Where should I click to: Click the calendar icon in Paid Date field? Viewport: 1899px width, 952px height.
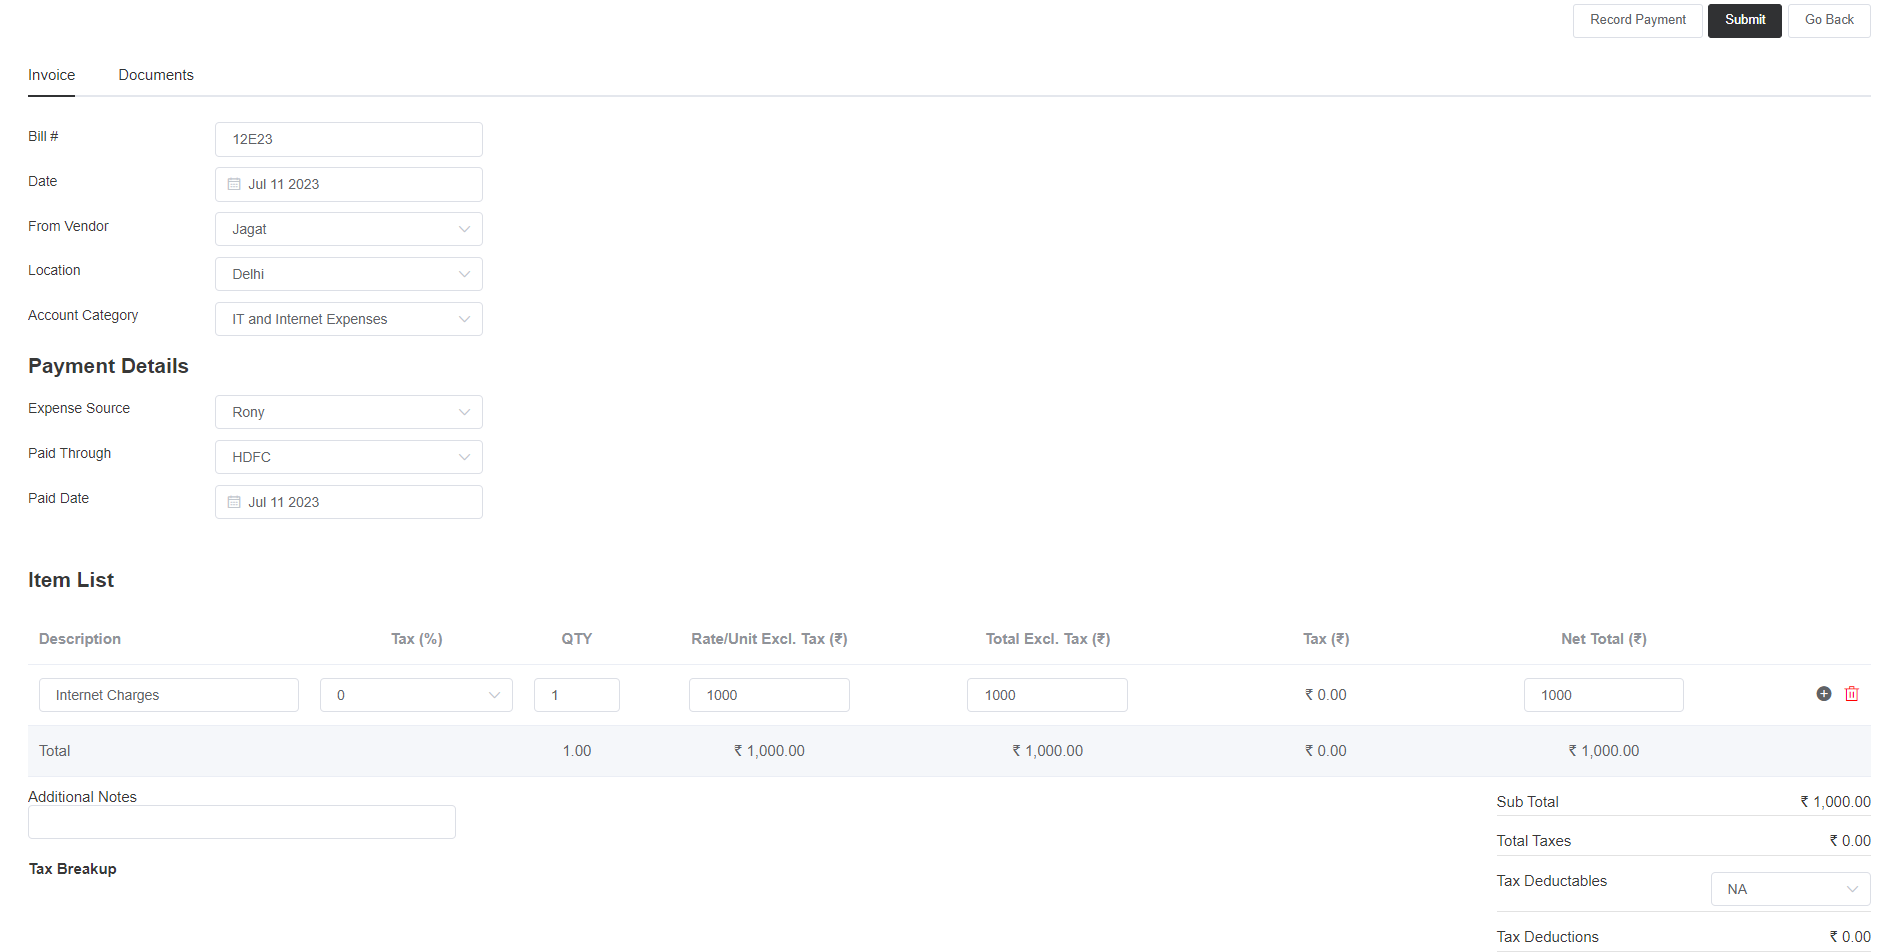tap(234, 502)
